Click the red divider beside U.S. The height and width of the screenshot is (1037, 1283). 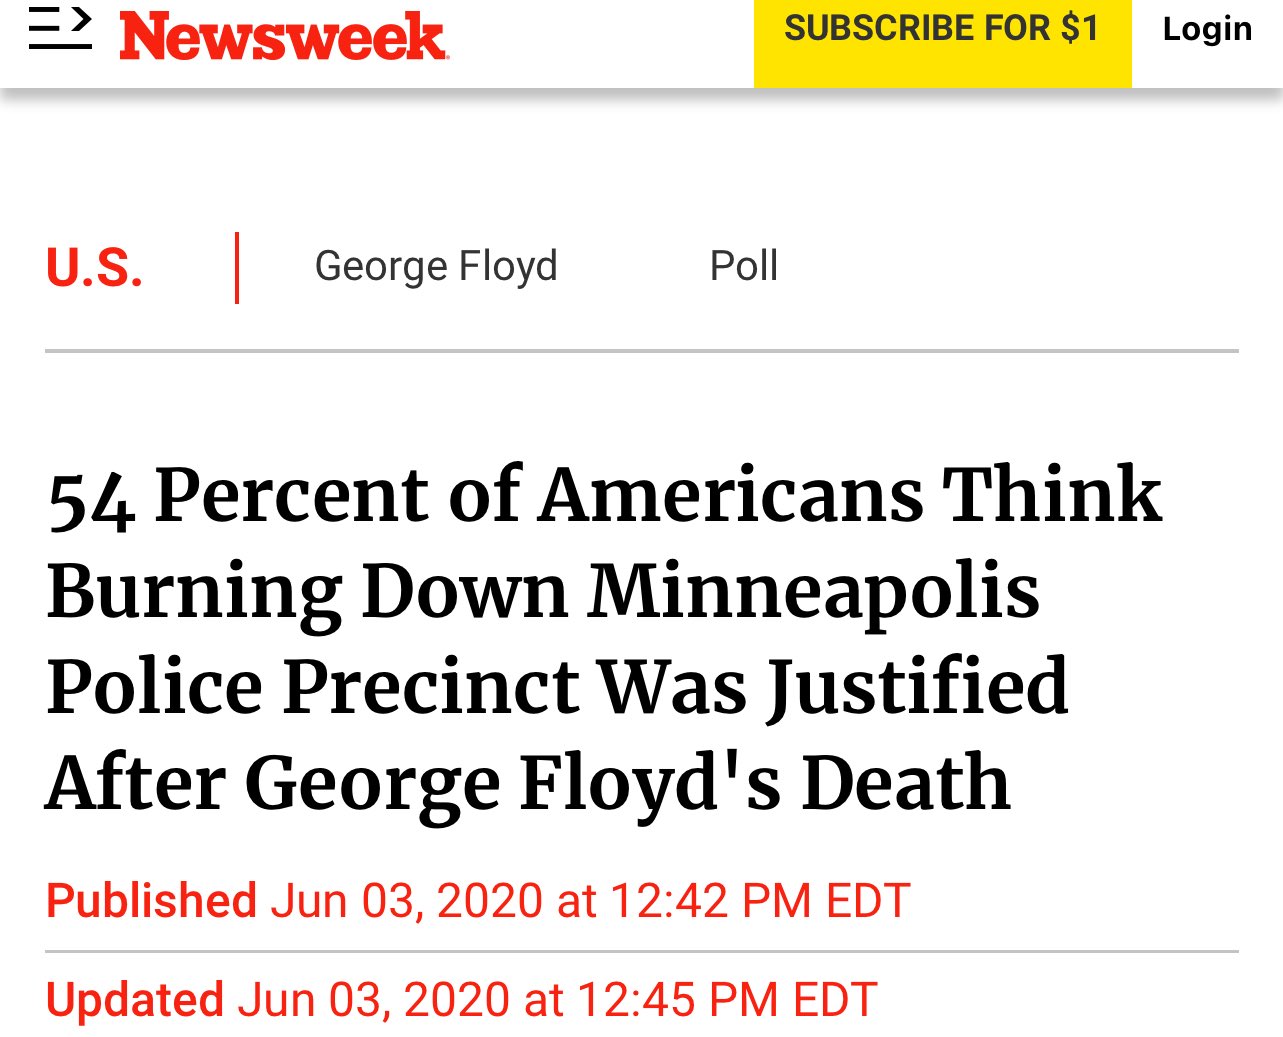pyautogui.click(x=237, y=267)
